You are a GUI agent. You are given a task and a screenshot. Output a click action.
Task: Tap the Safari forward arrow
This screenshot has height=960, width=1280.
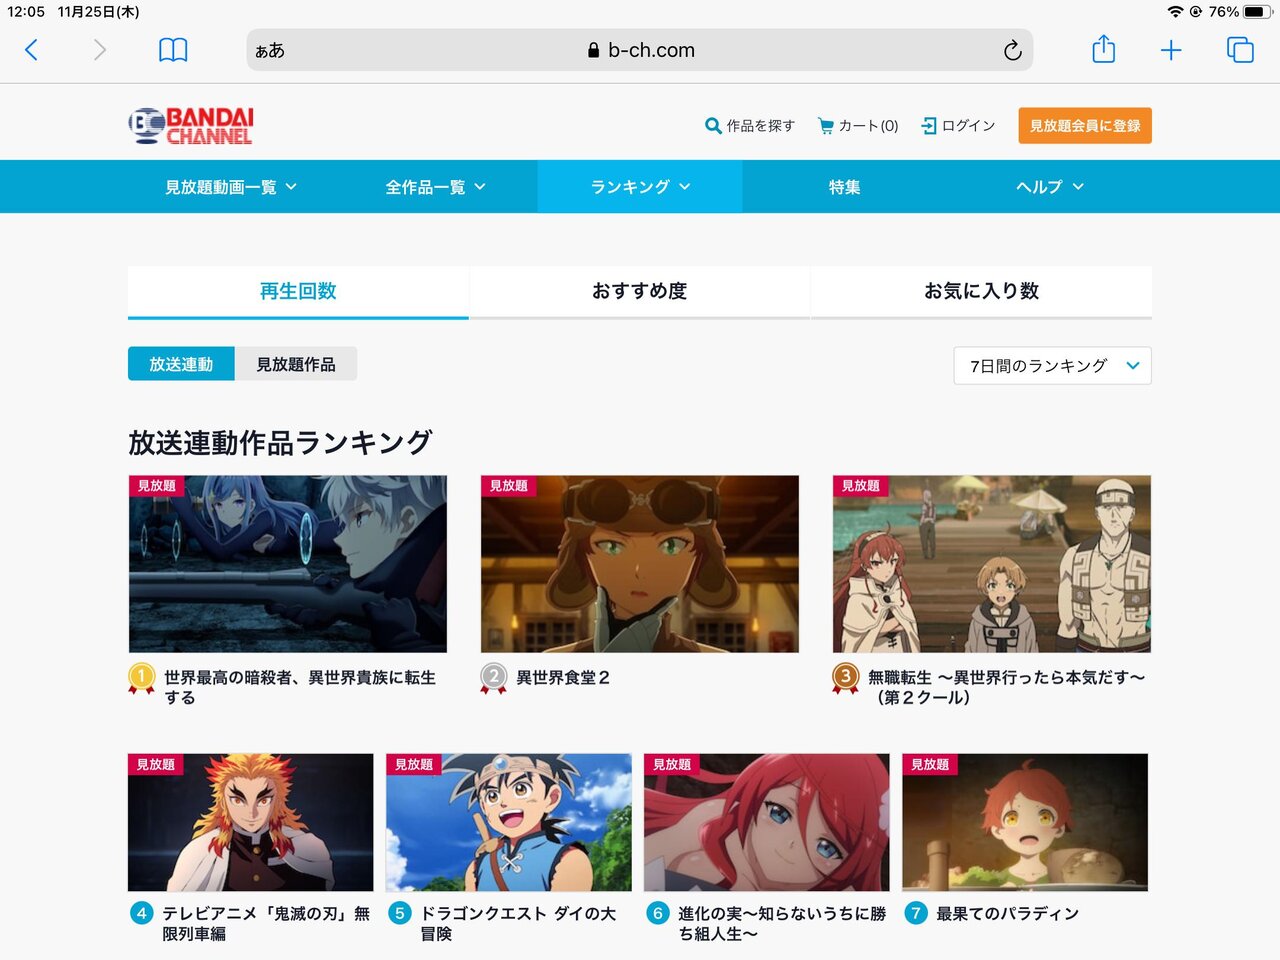click(x=99, y=50)
